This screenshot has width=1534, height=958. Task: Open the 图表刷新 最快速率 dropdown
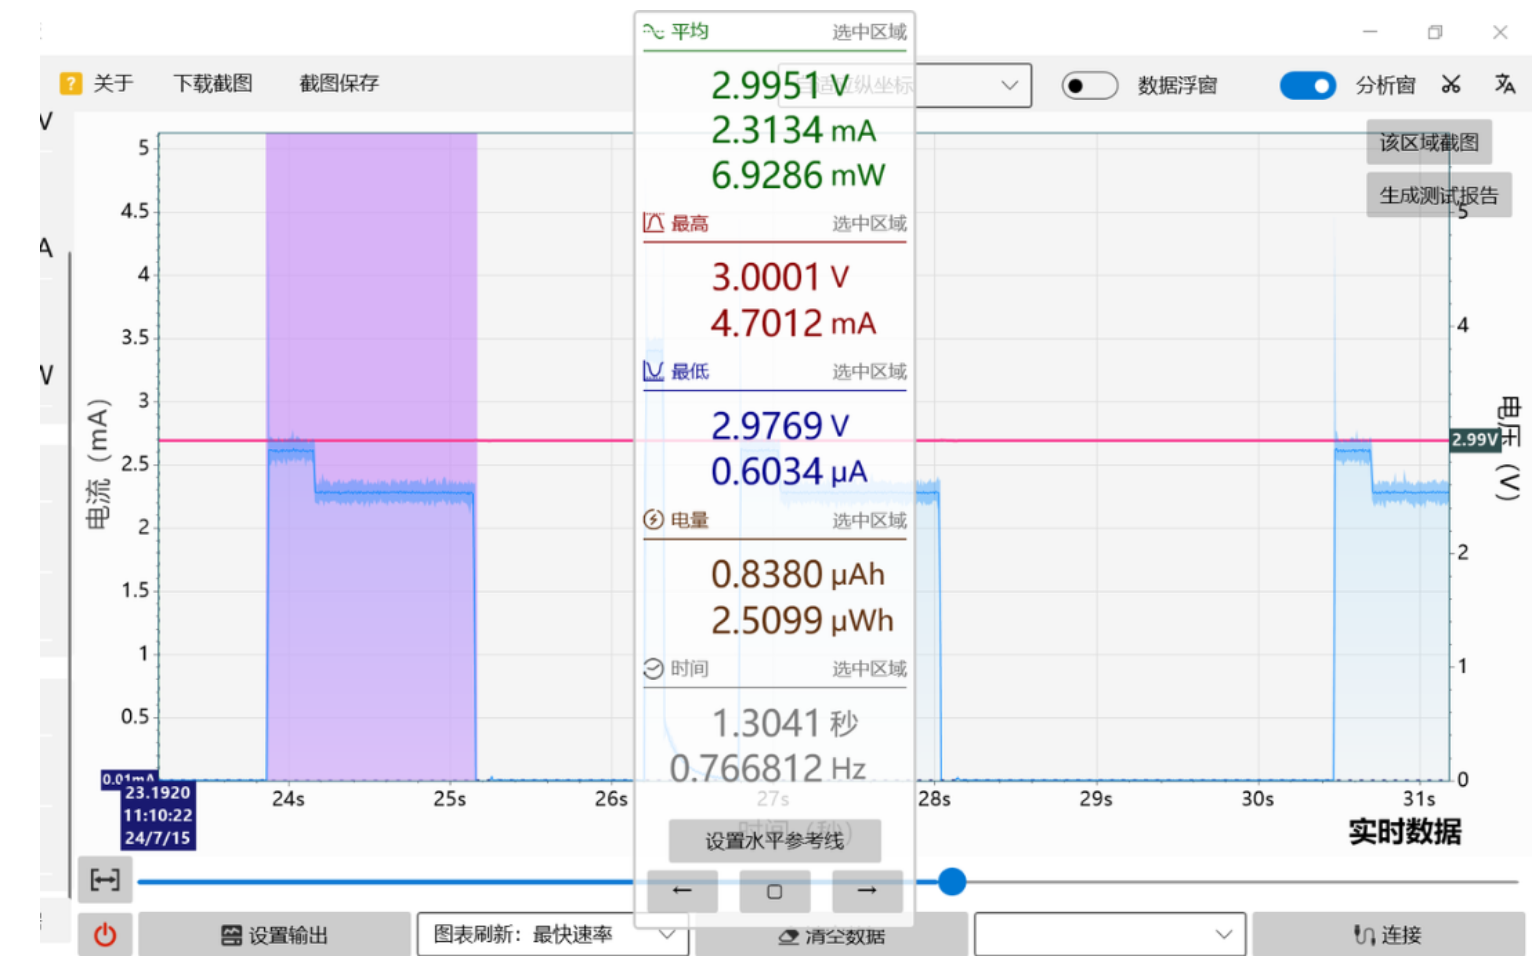coord(553,935)
